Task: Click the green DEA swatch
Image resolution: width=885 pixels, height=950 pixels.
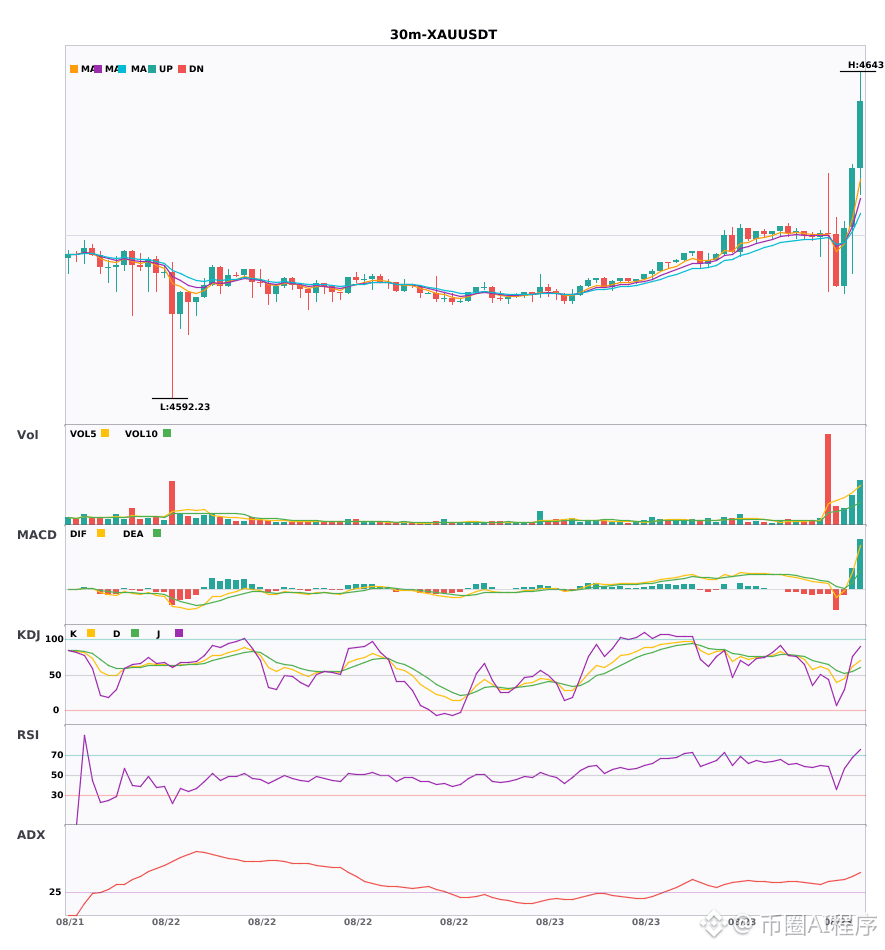Action: (x=157, y=533)
